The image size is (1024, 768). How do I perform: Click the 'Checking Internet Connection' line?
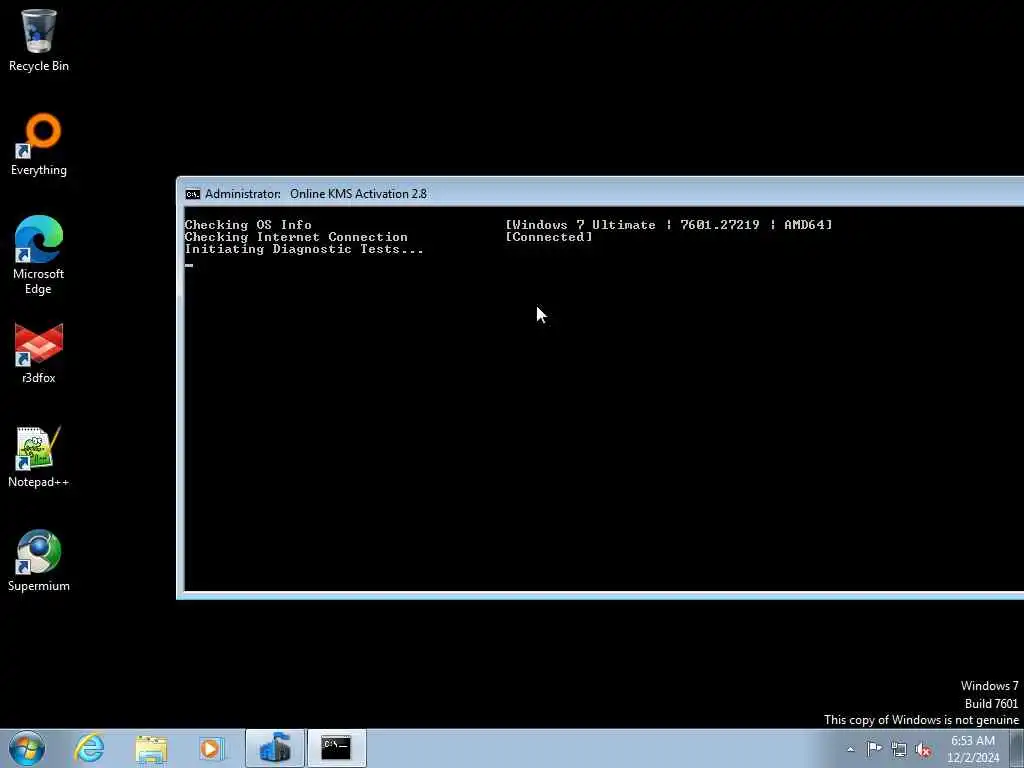click(296, 237)
